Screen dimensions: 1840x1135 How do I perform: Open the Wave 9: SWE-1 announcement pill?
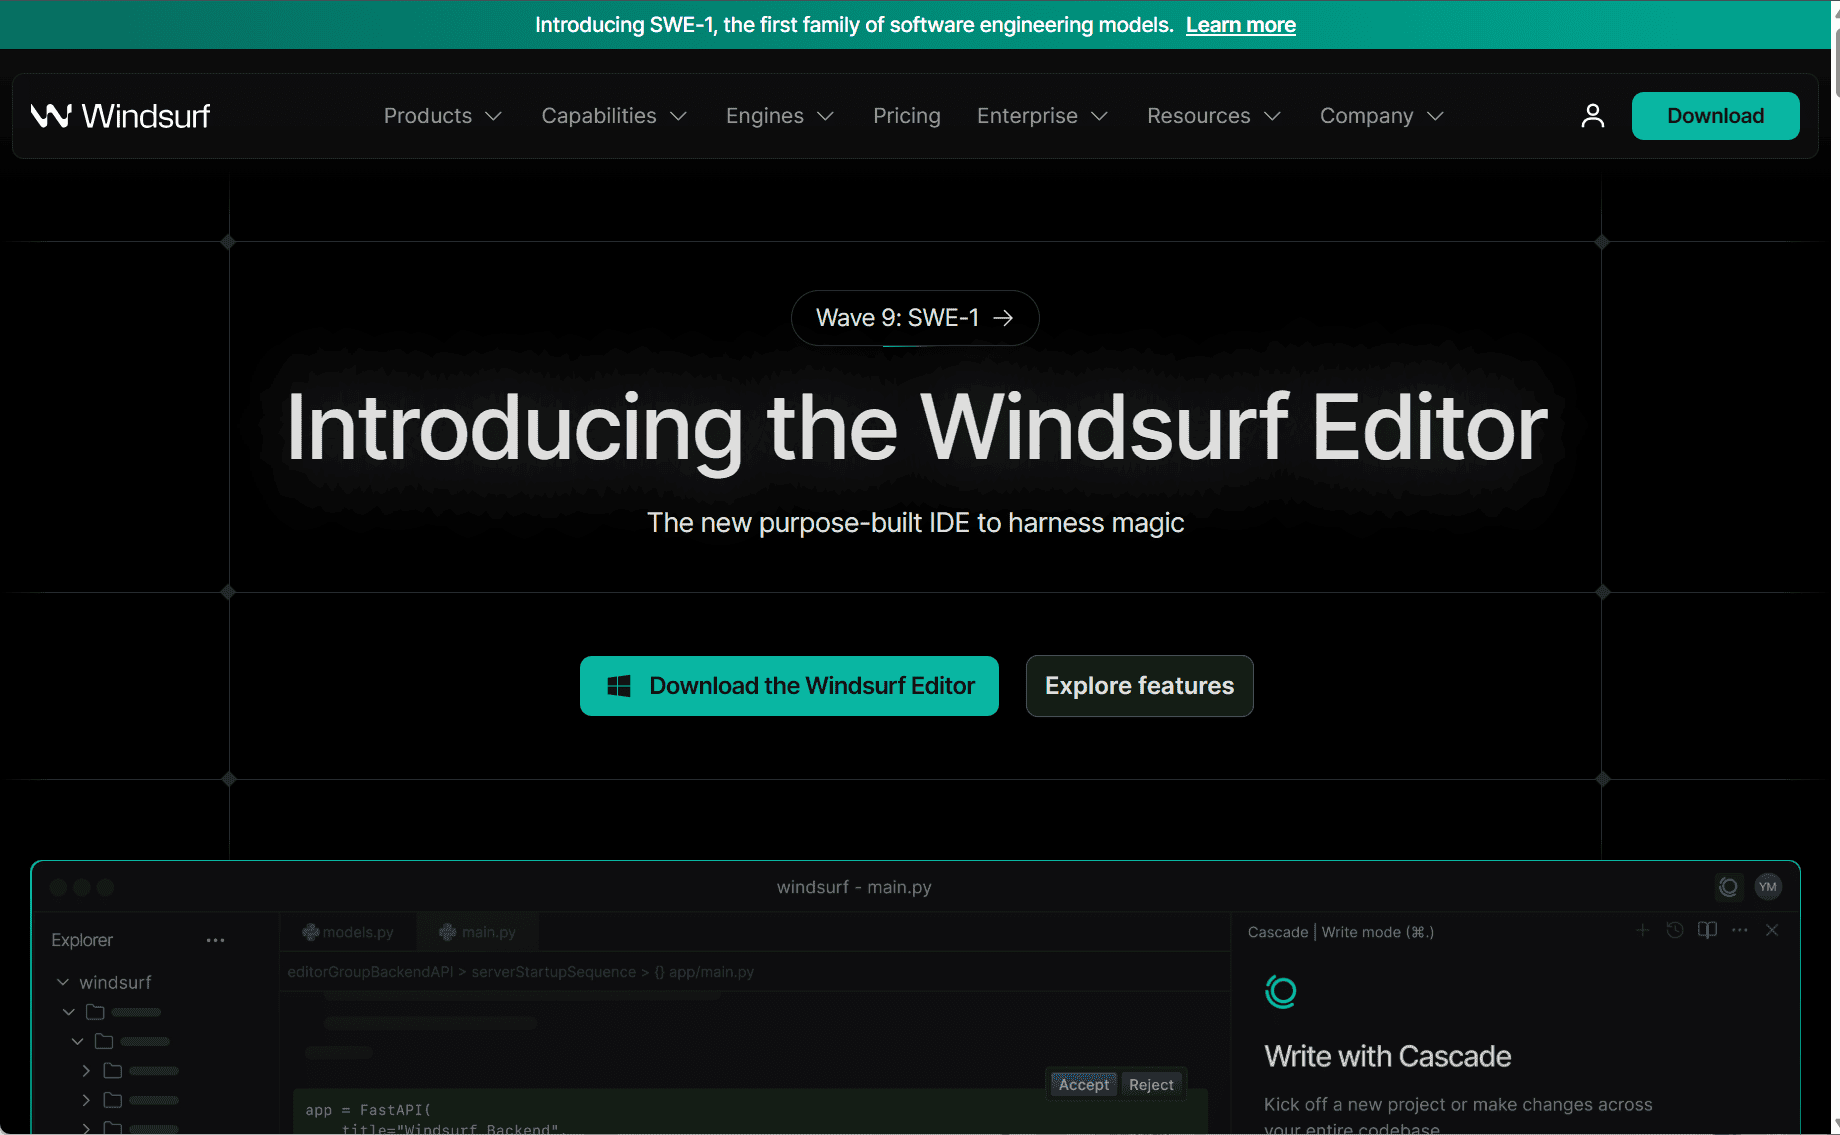click(x=914, y=318)
